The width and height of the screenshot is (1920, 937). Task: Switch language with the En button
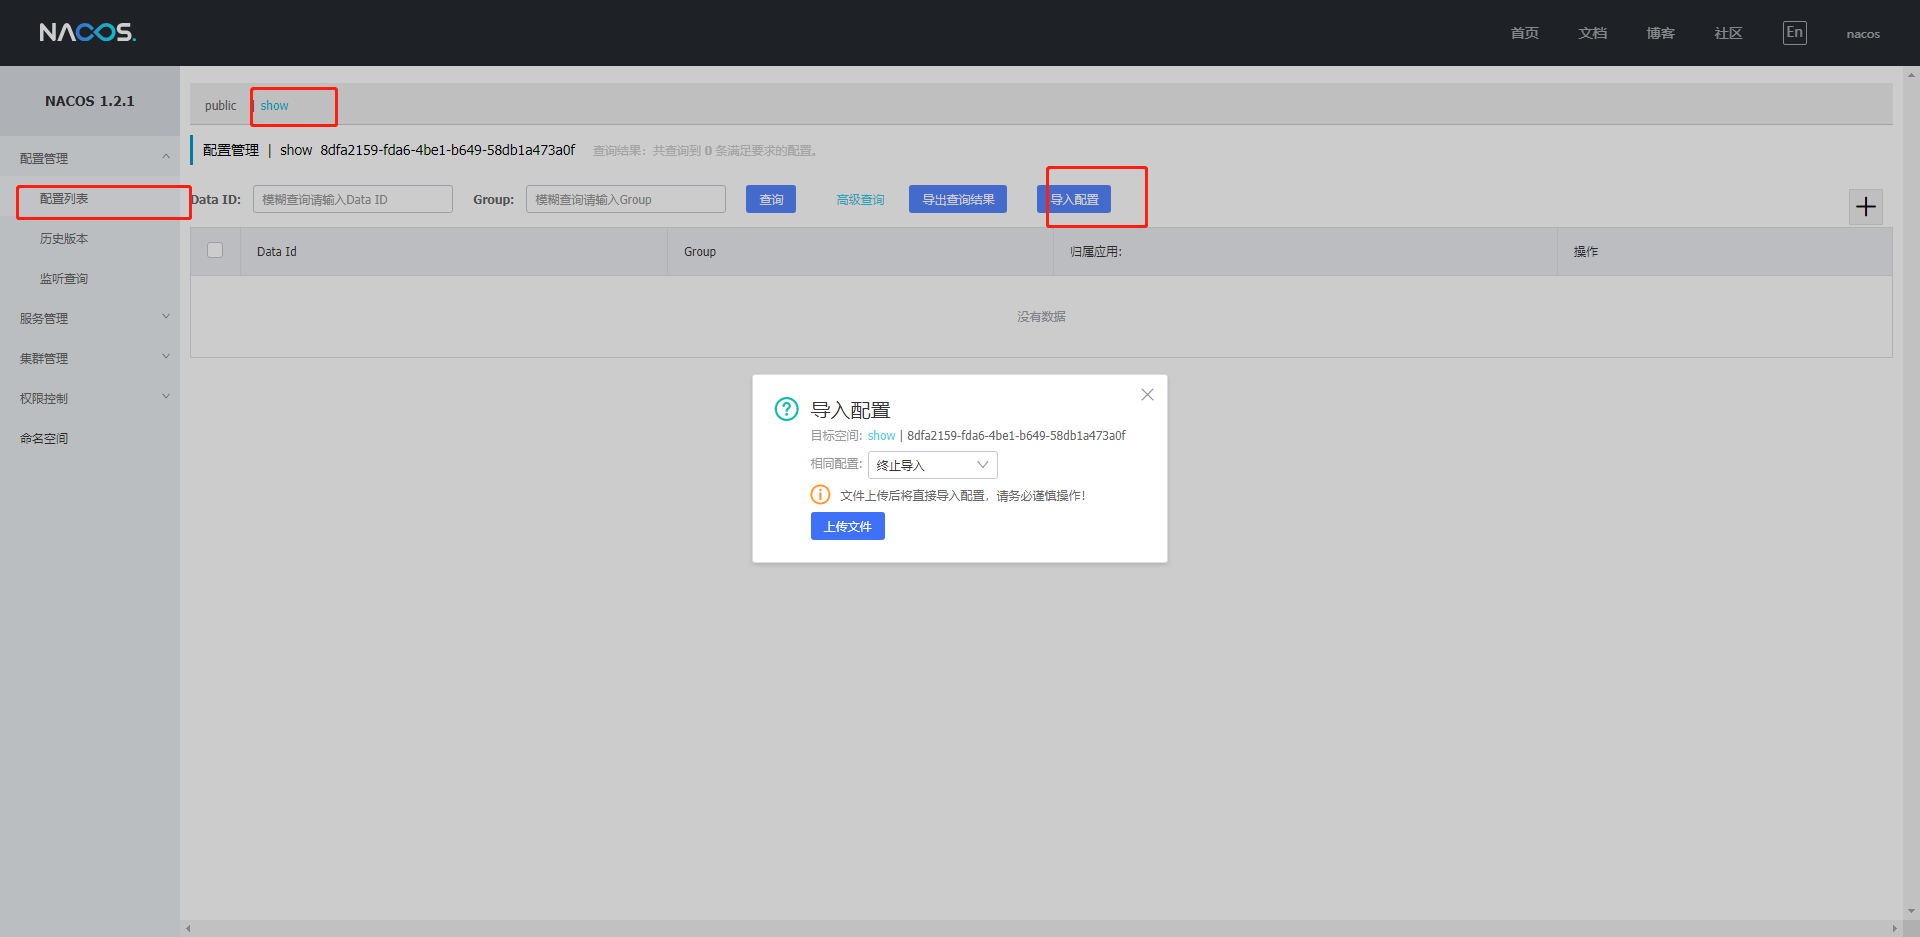pos(1795,33)
